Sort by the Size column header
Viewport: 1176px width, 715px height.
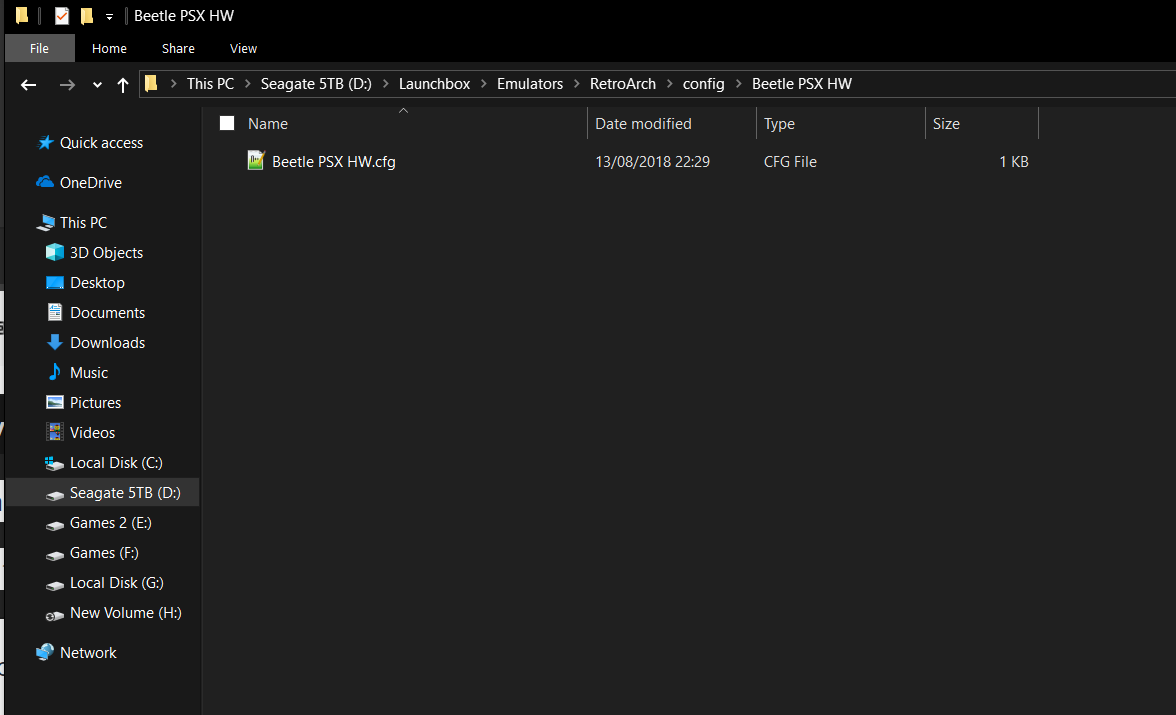coord(946,124)
